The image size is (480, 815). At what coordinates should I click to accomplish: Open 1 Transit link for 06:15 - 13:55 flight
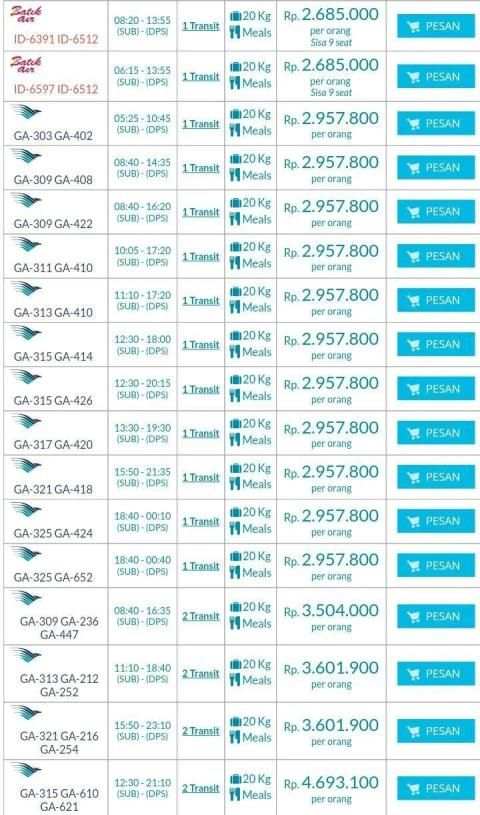click(x=201, y=77)
